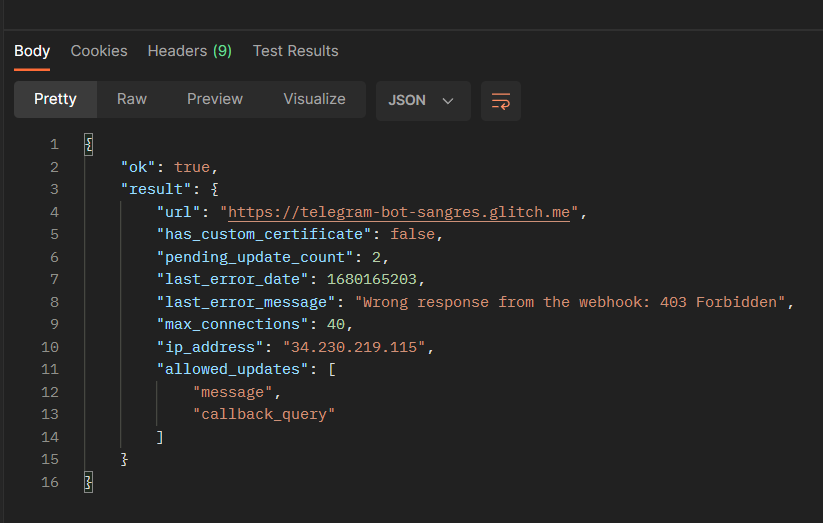823x523 pixels.
Task: Click the "ip_address" key
Action: [x=210, y=348]
